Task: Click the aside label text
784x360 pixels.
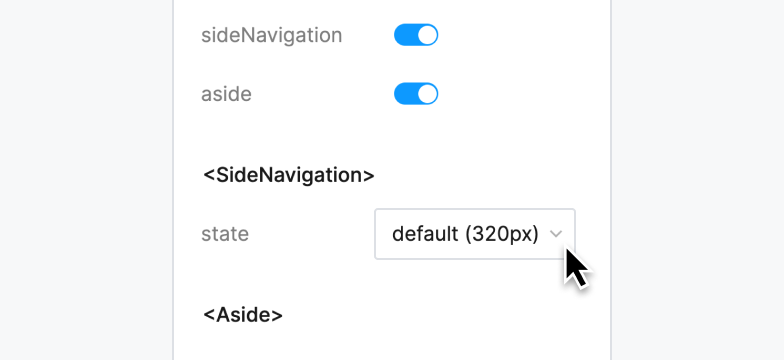Action: (226, 94)
